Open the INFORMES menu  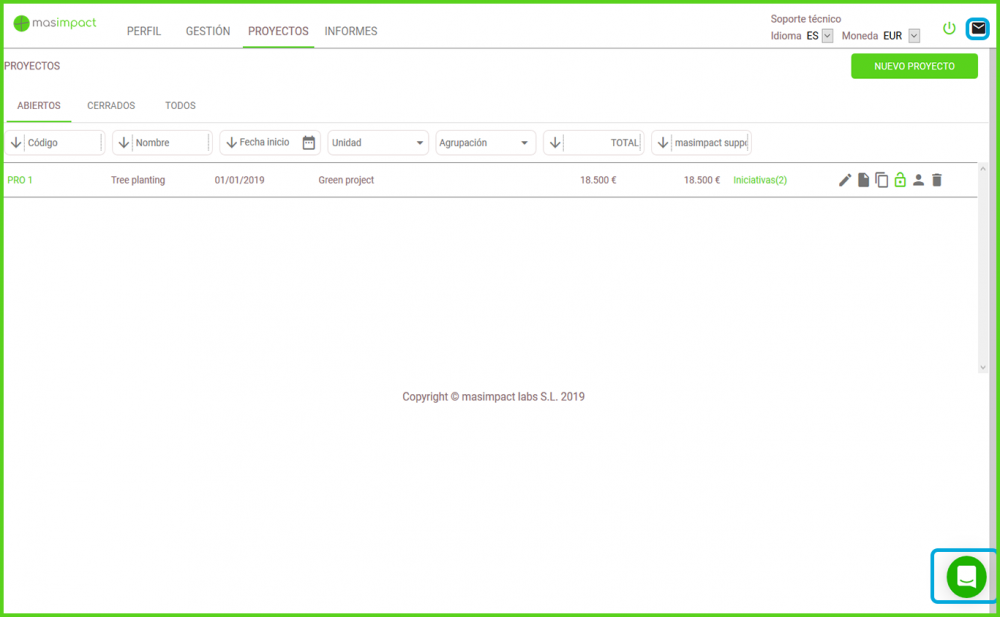tap(351, 31)
